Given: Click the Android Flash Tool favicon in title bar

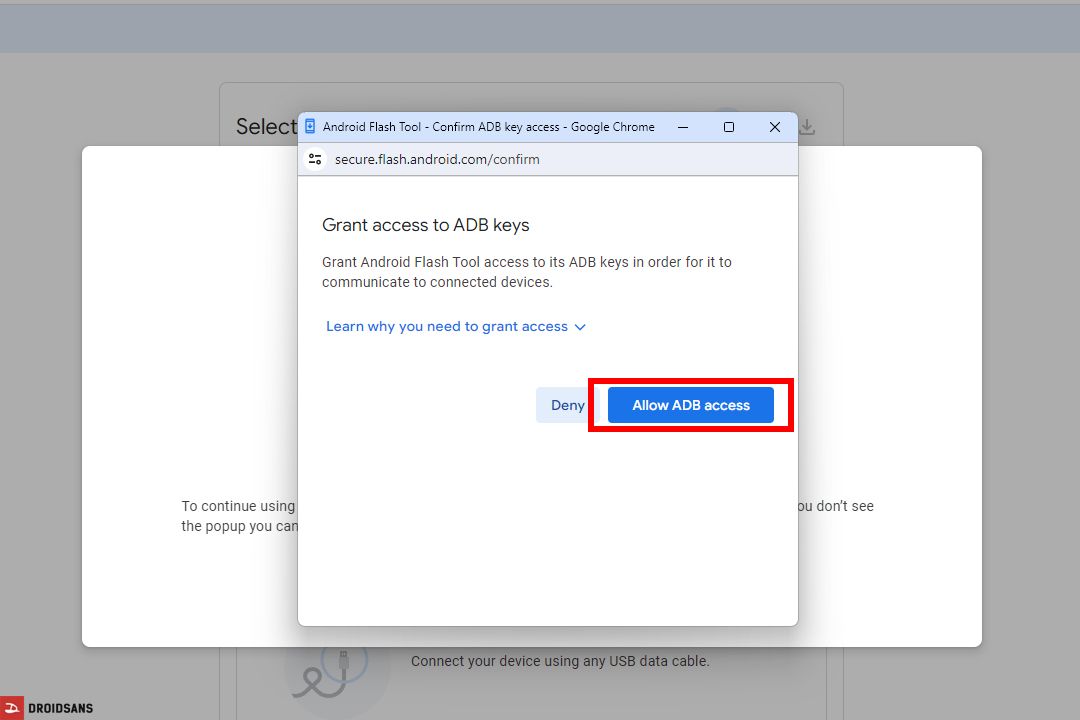Looking at the screenshot, I should tap(309, 126).
